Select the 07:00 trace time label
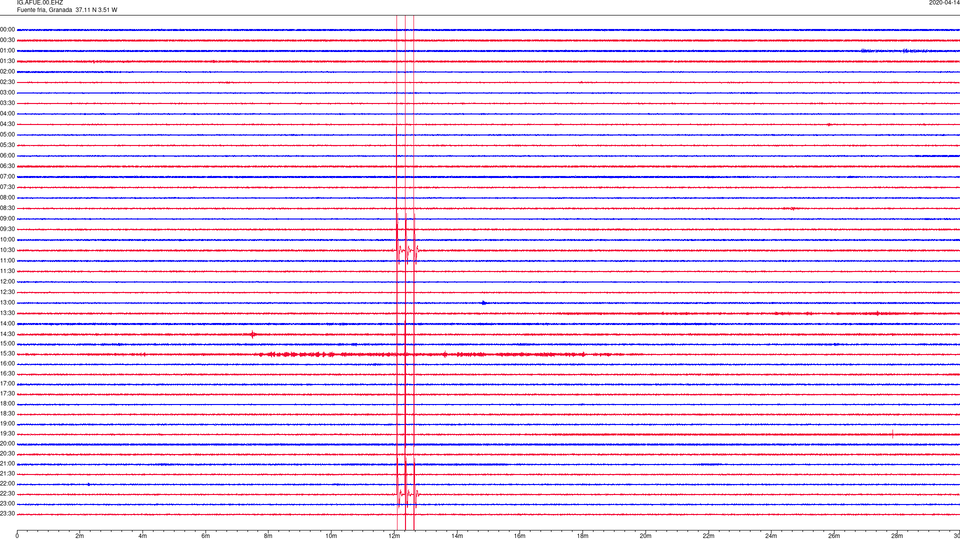Viewport: 960px width, 540px height. (x=7, y=176)
